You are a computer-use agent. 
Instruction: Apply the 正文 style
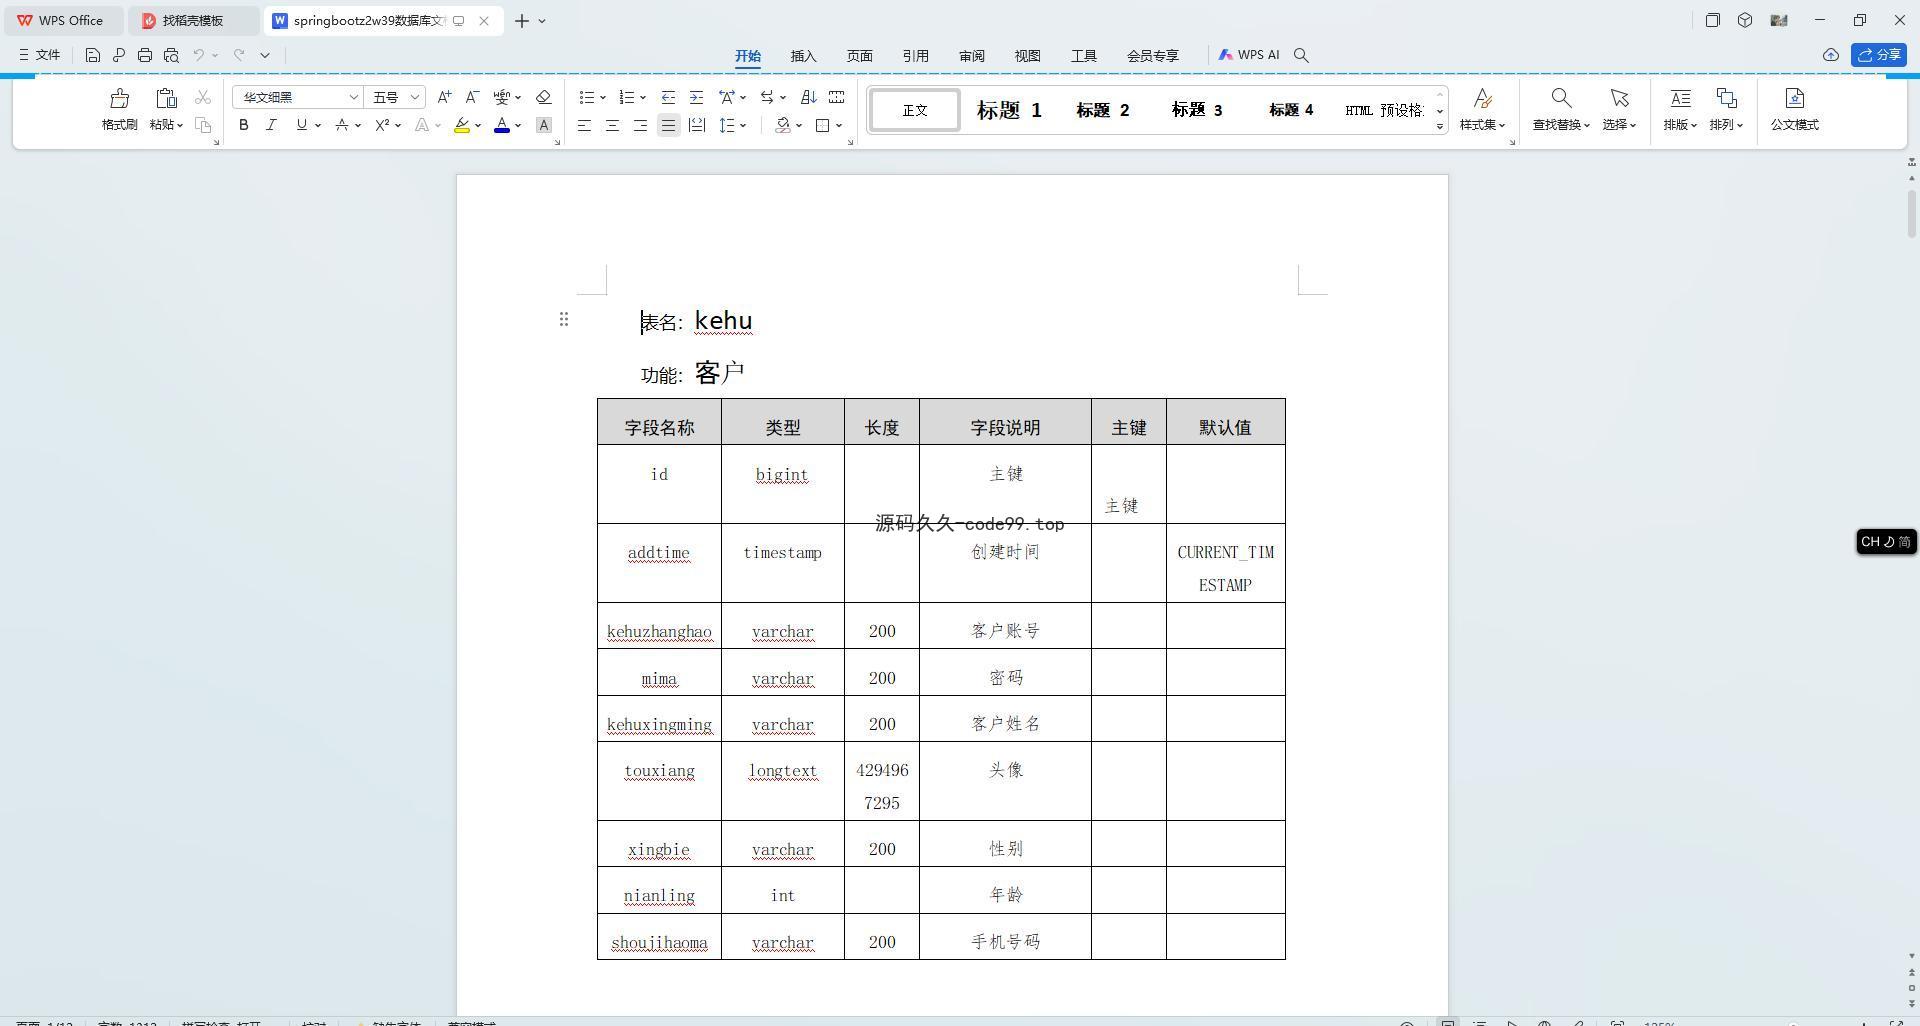pos(915,110)
